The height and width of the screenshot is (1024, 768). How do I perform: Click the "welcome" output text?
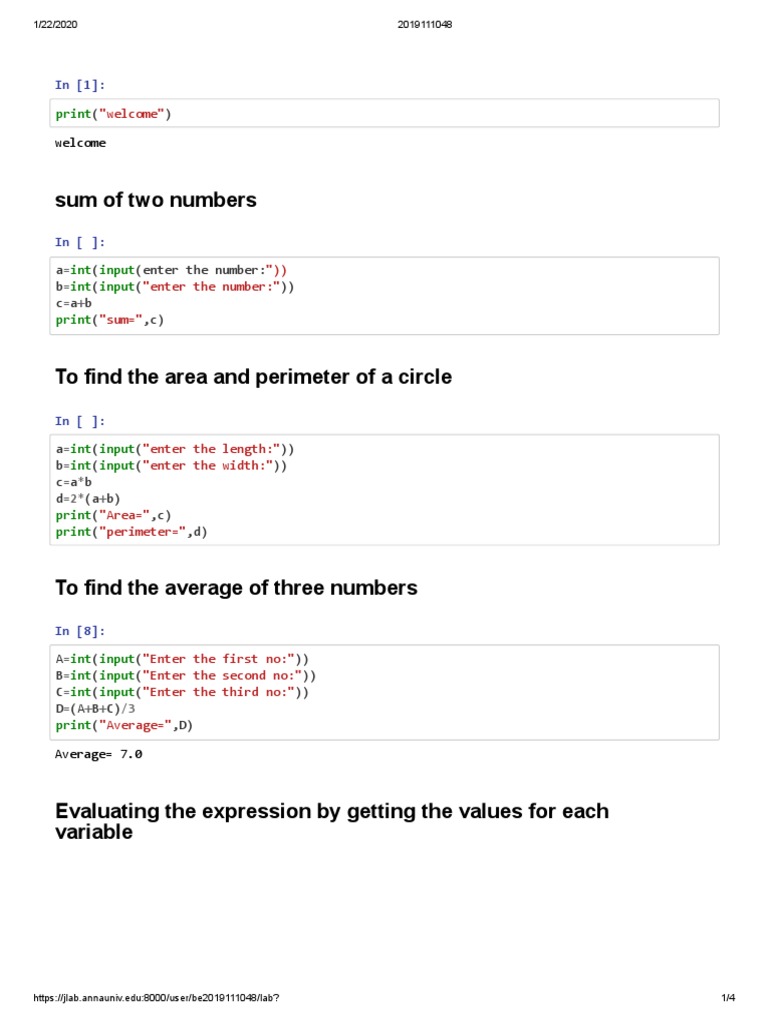[x=80, y=143]
